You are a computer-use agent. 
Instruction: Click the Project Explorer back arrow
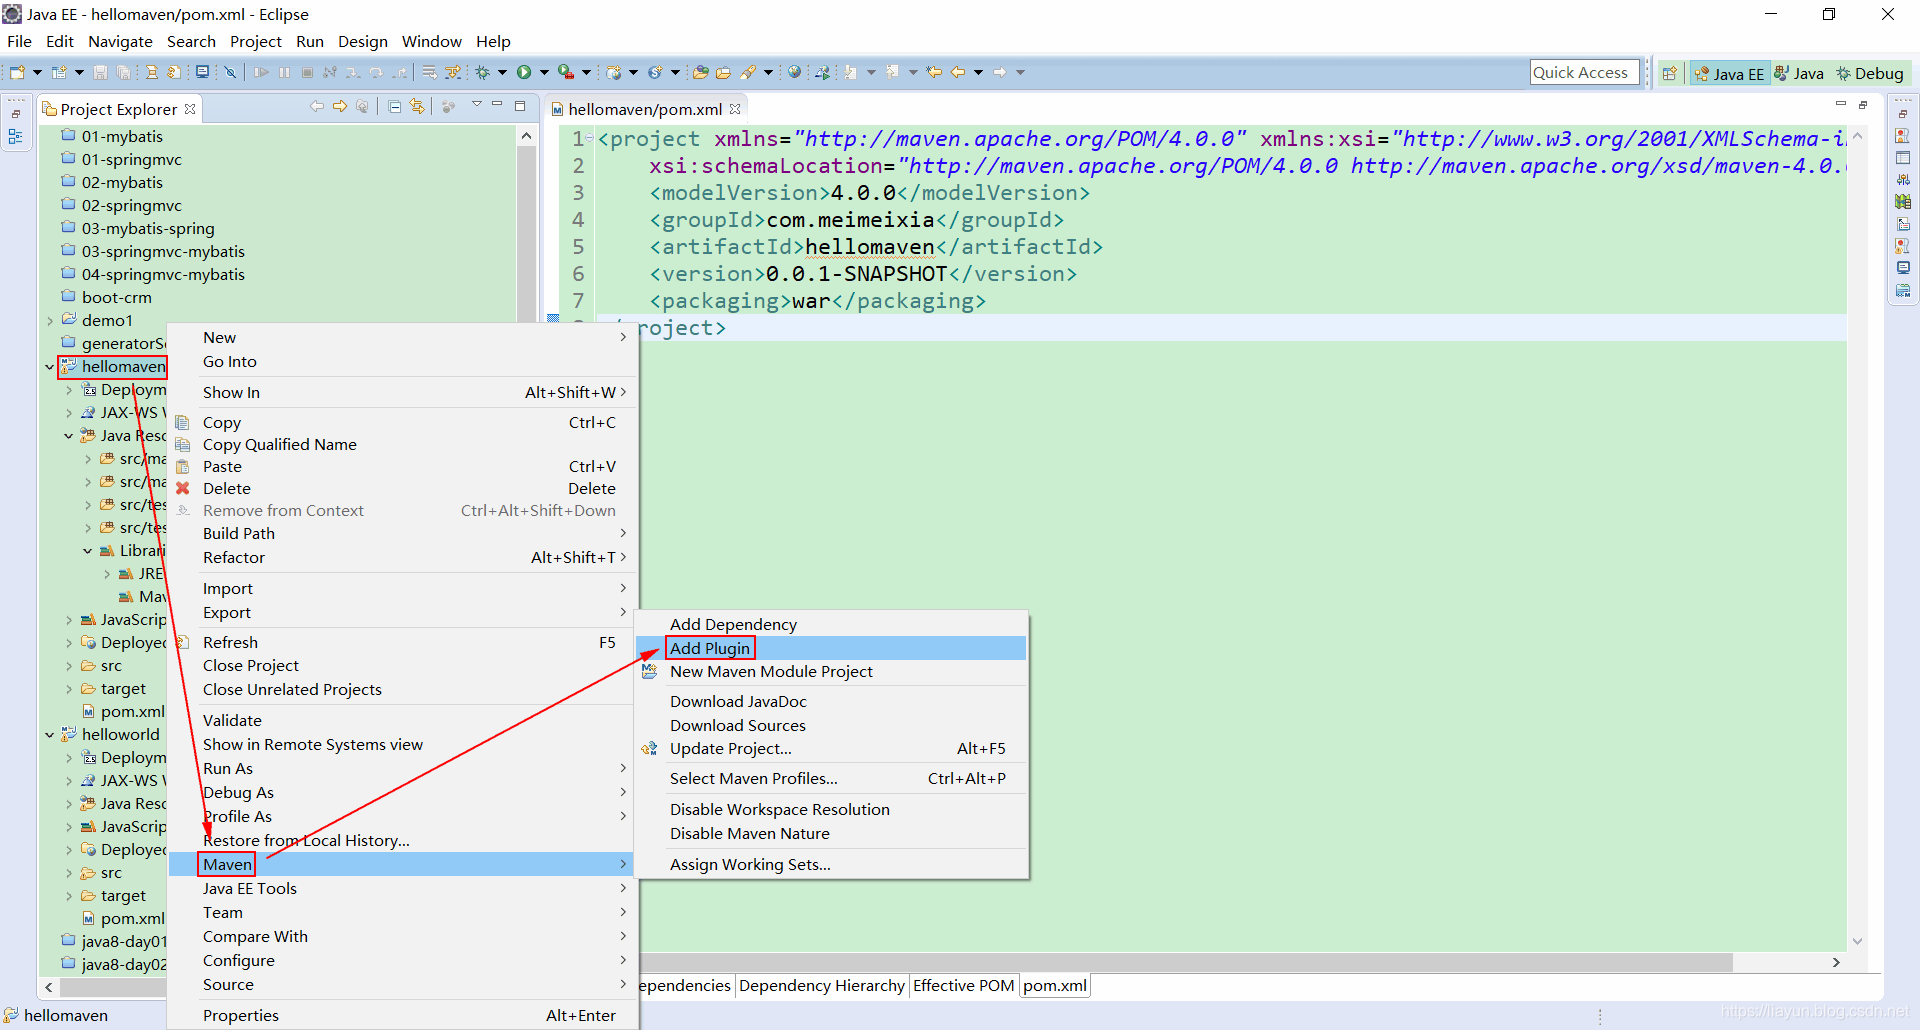[x=317, y=107]
